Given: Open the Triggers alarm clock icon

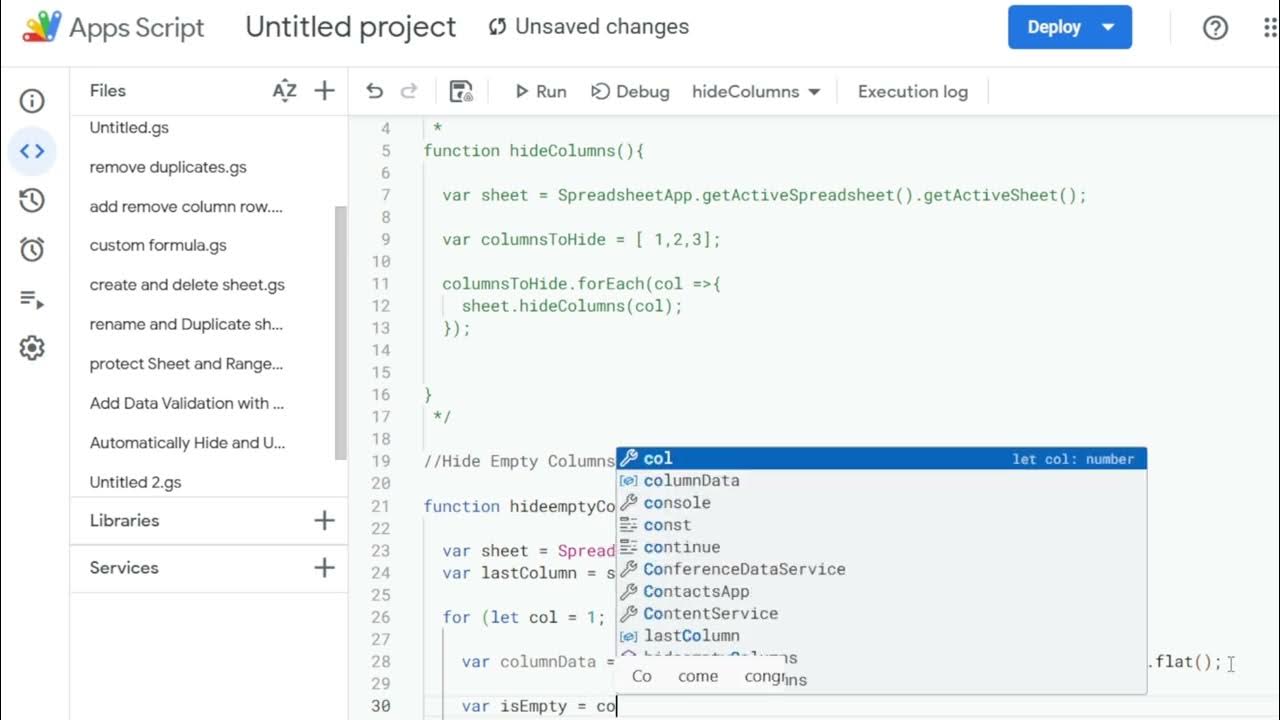Looking at the screenshot, I should point(32,249).
